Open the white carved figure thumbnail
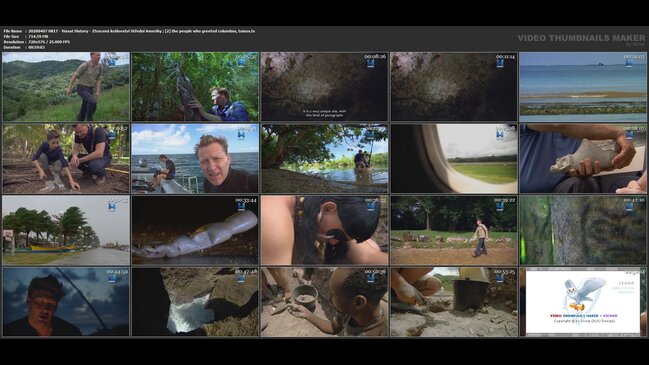649x365 pixels. tap(195, 230)
